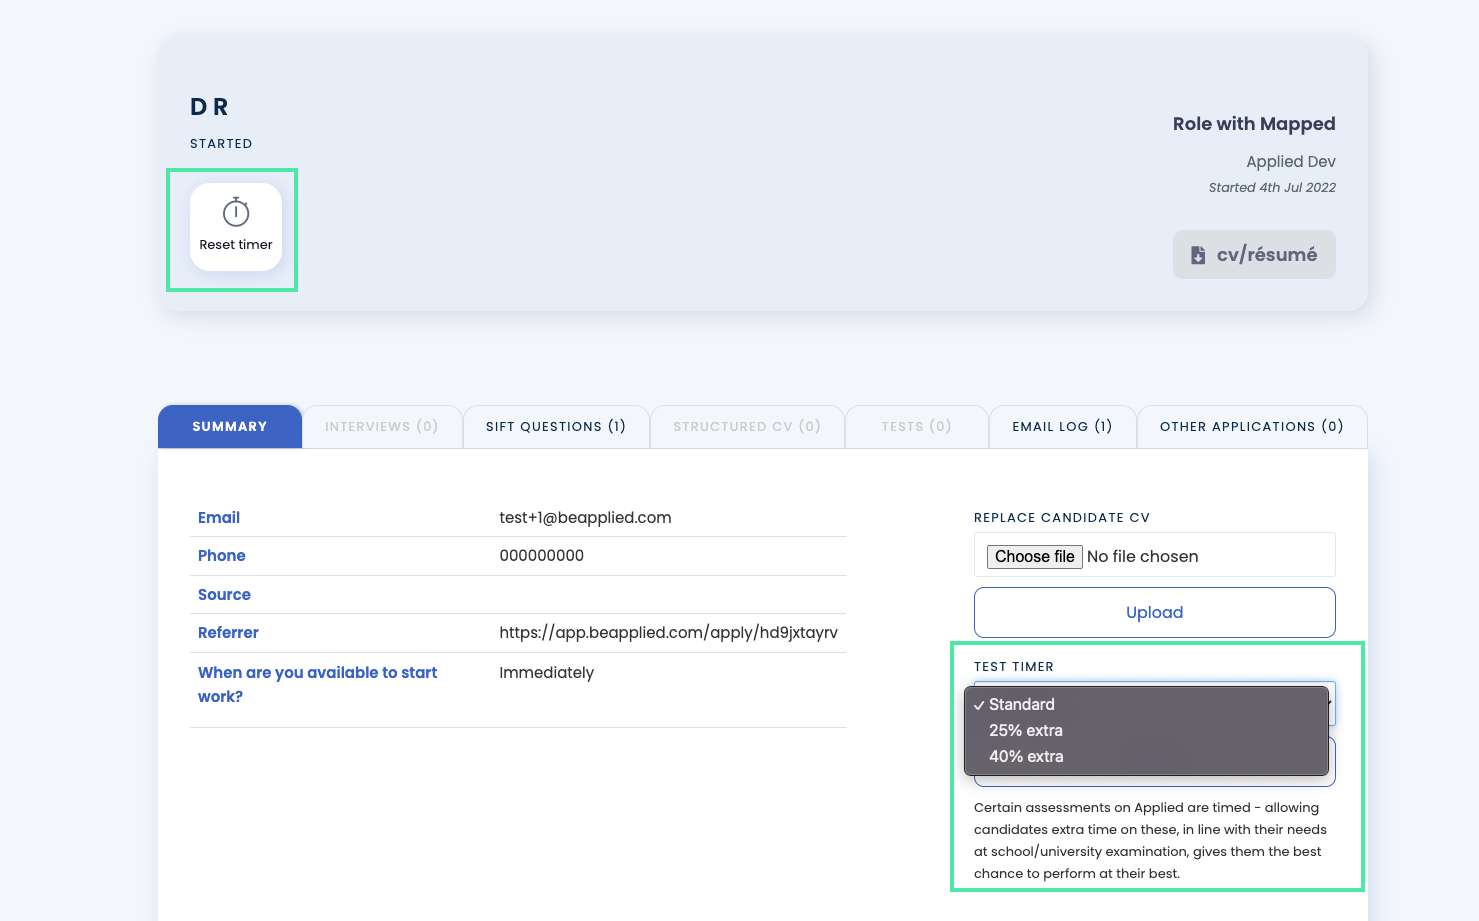Click the candidate name D R
The image size is (1479, 921).
tap(209, 107)
